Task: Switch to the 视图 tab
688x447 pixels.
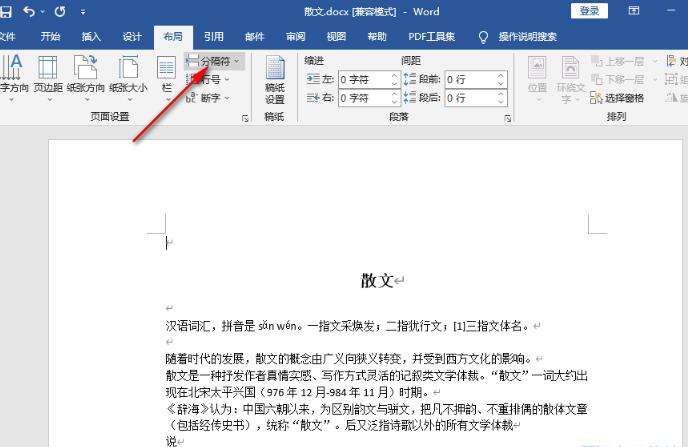Action: pos(336,36)
